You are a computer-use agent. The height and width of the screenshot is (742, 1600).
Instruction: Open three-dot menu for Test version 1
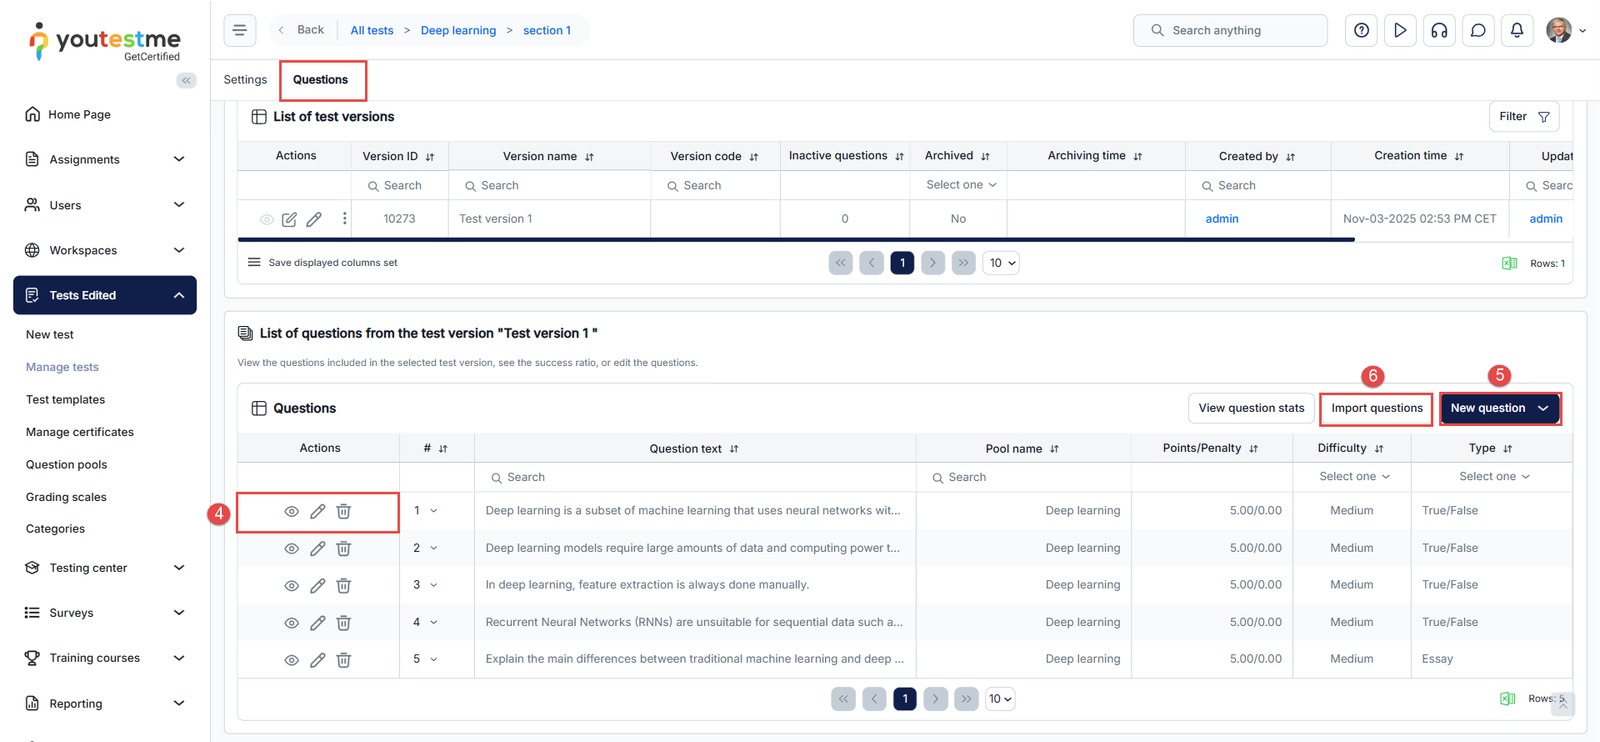(345, 218)
